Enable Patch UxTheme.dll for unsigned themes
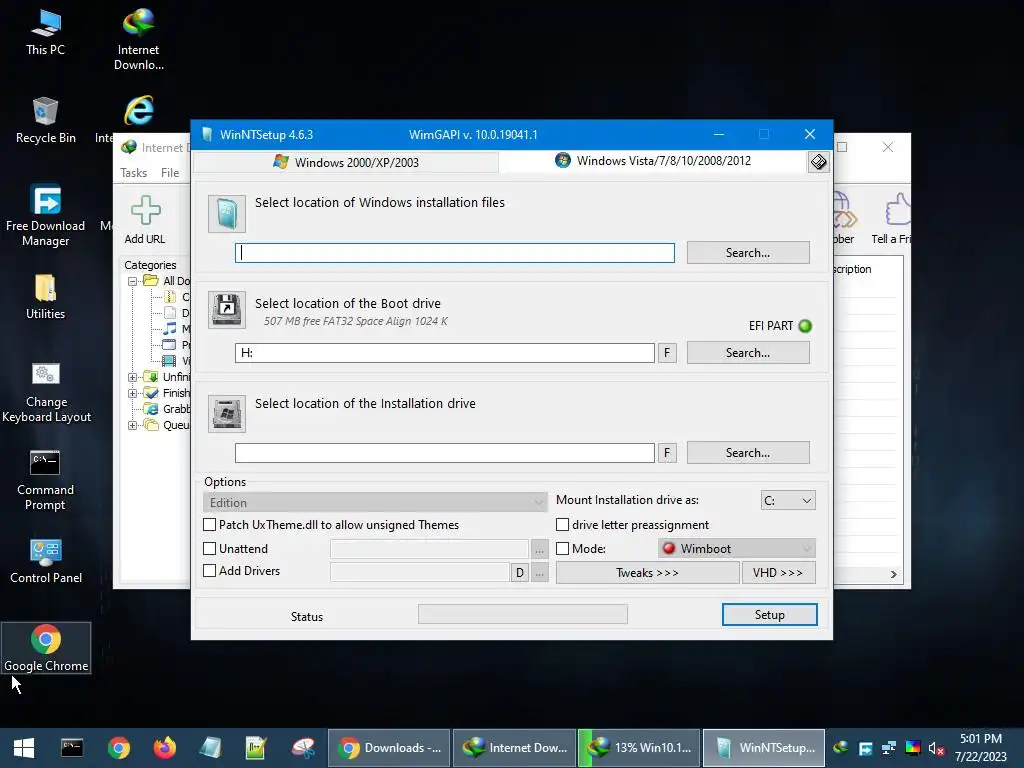 (210, 524)
